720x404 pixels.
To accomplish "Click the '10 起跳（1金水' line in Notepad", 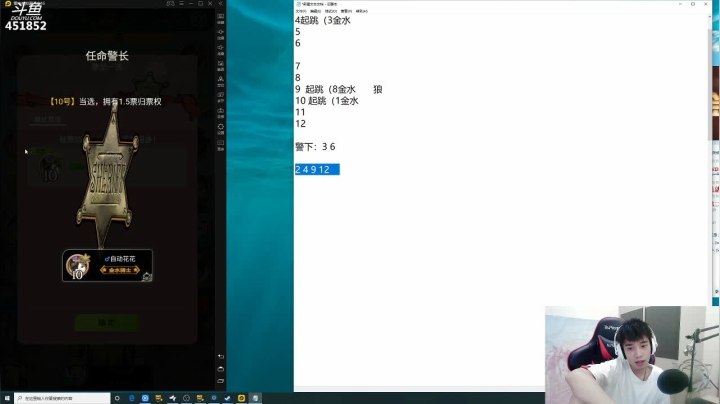I will 326,101.
